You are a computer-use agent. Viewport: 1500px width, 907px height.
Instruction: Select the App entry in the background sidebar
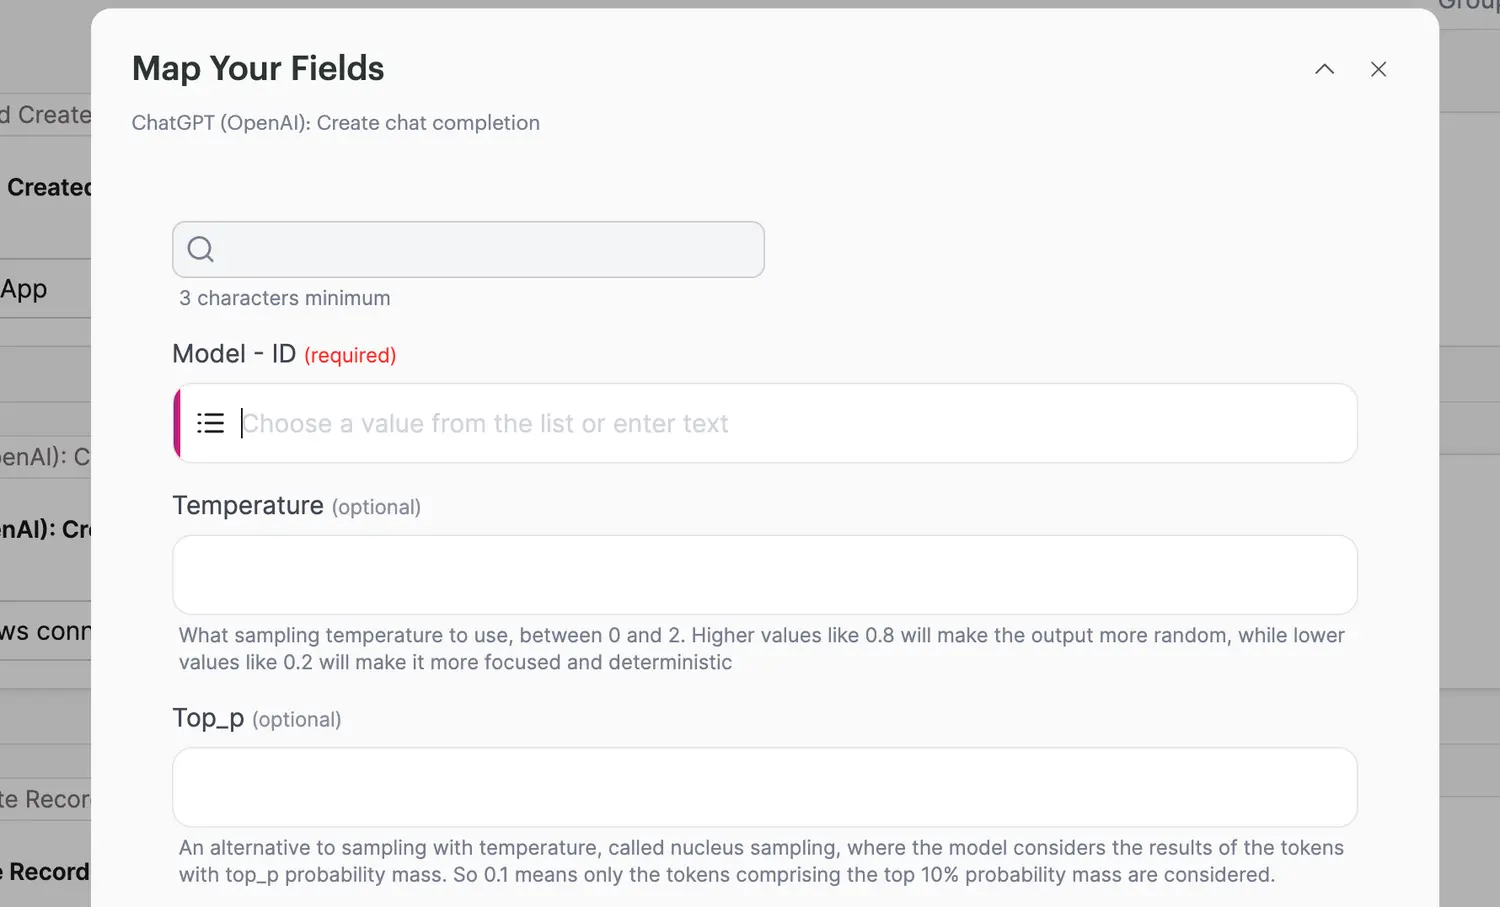(25, 288)
